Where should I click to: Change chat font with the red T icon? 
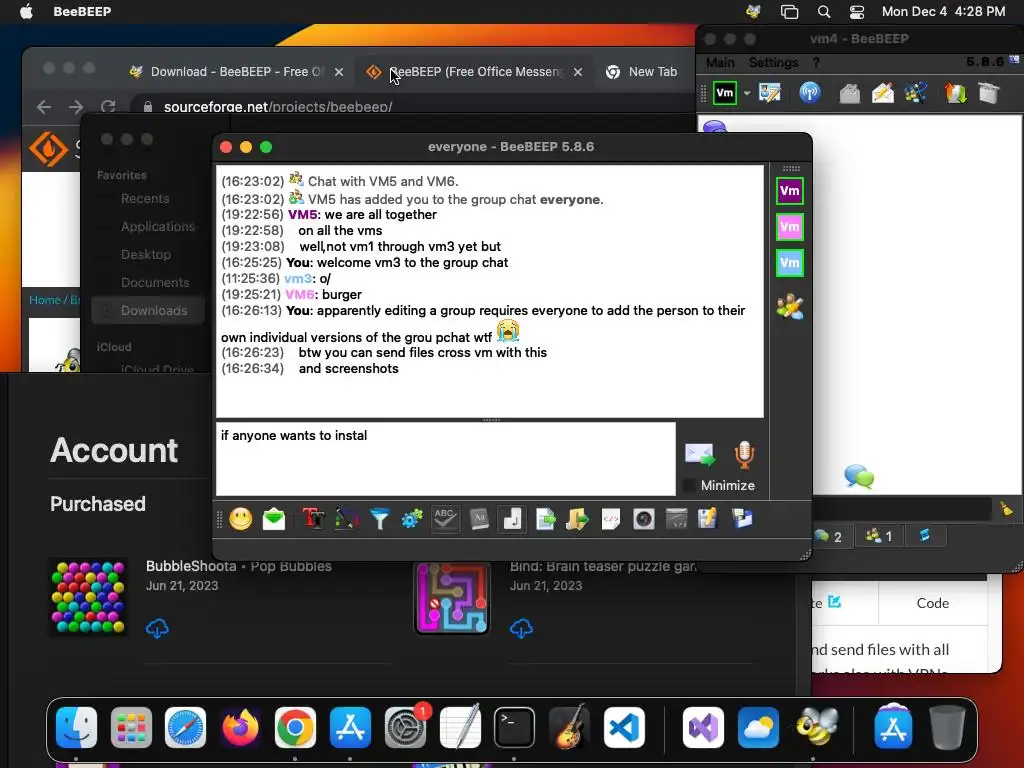(313, 519)
